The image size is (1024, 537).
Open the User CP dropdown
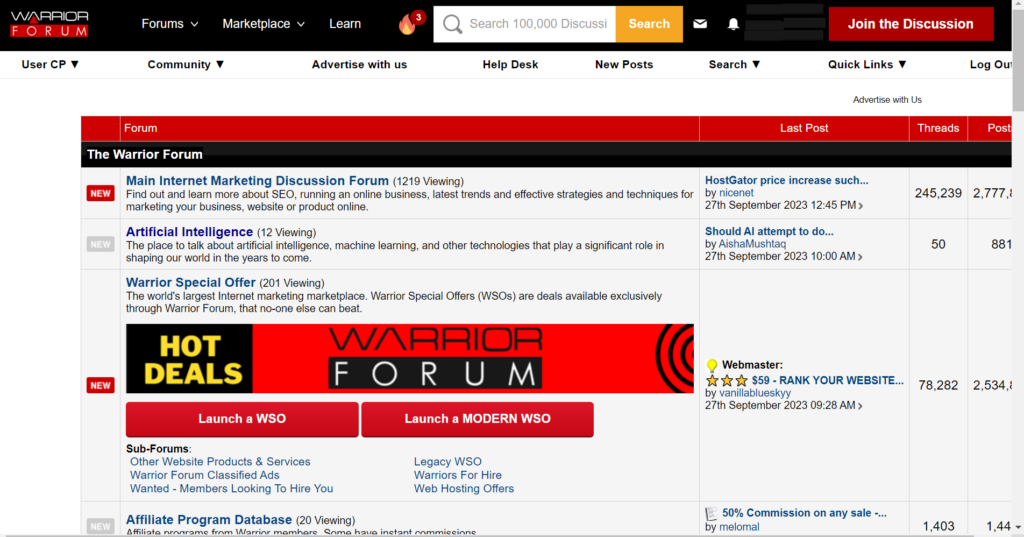tap(50, 65)
